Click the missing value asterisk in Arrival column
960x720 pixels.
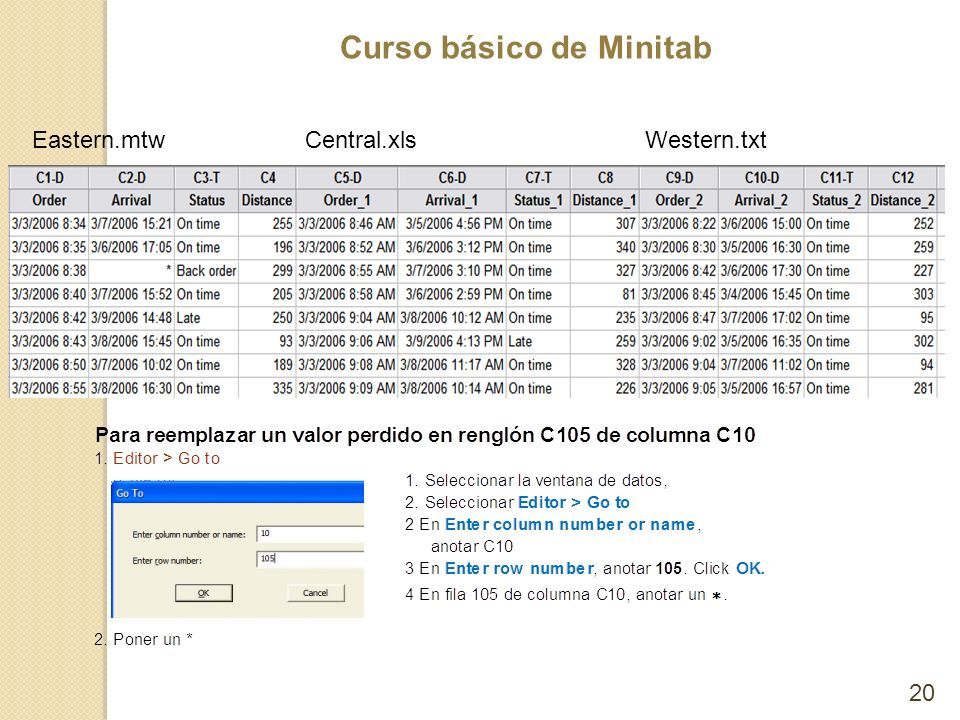[x=132, y=271]
